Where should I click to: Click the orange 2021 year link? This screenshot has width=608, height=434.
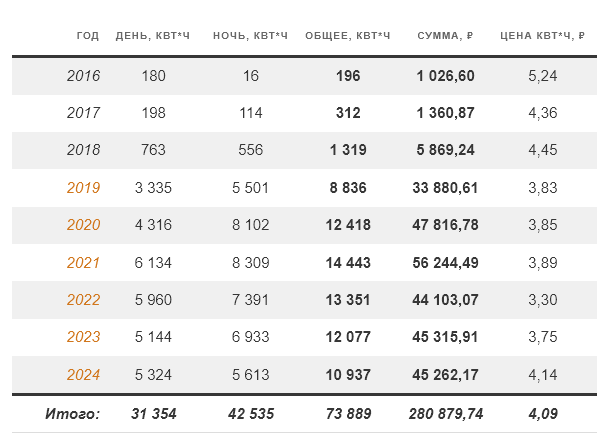pos(83,263)
